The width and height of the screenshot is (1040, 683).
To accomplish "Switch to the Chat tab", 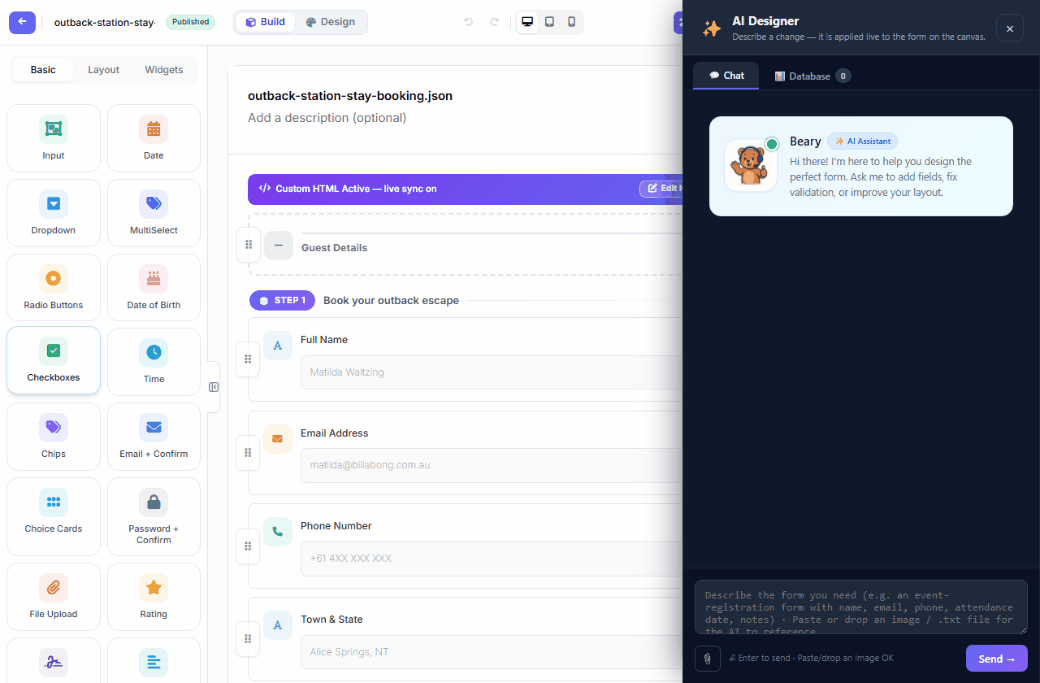I will pyautogui.click(x=726, y=76).
